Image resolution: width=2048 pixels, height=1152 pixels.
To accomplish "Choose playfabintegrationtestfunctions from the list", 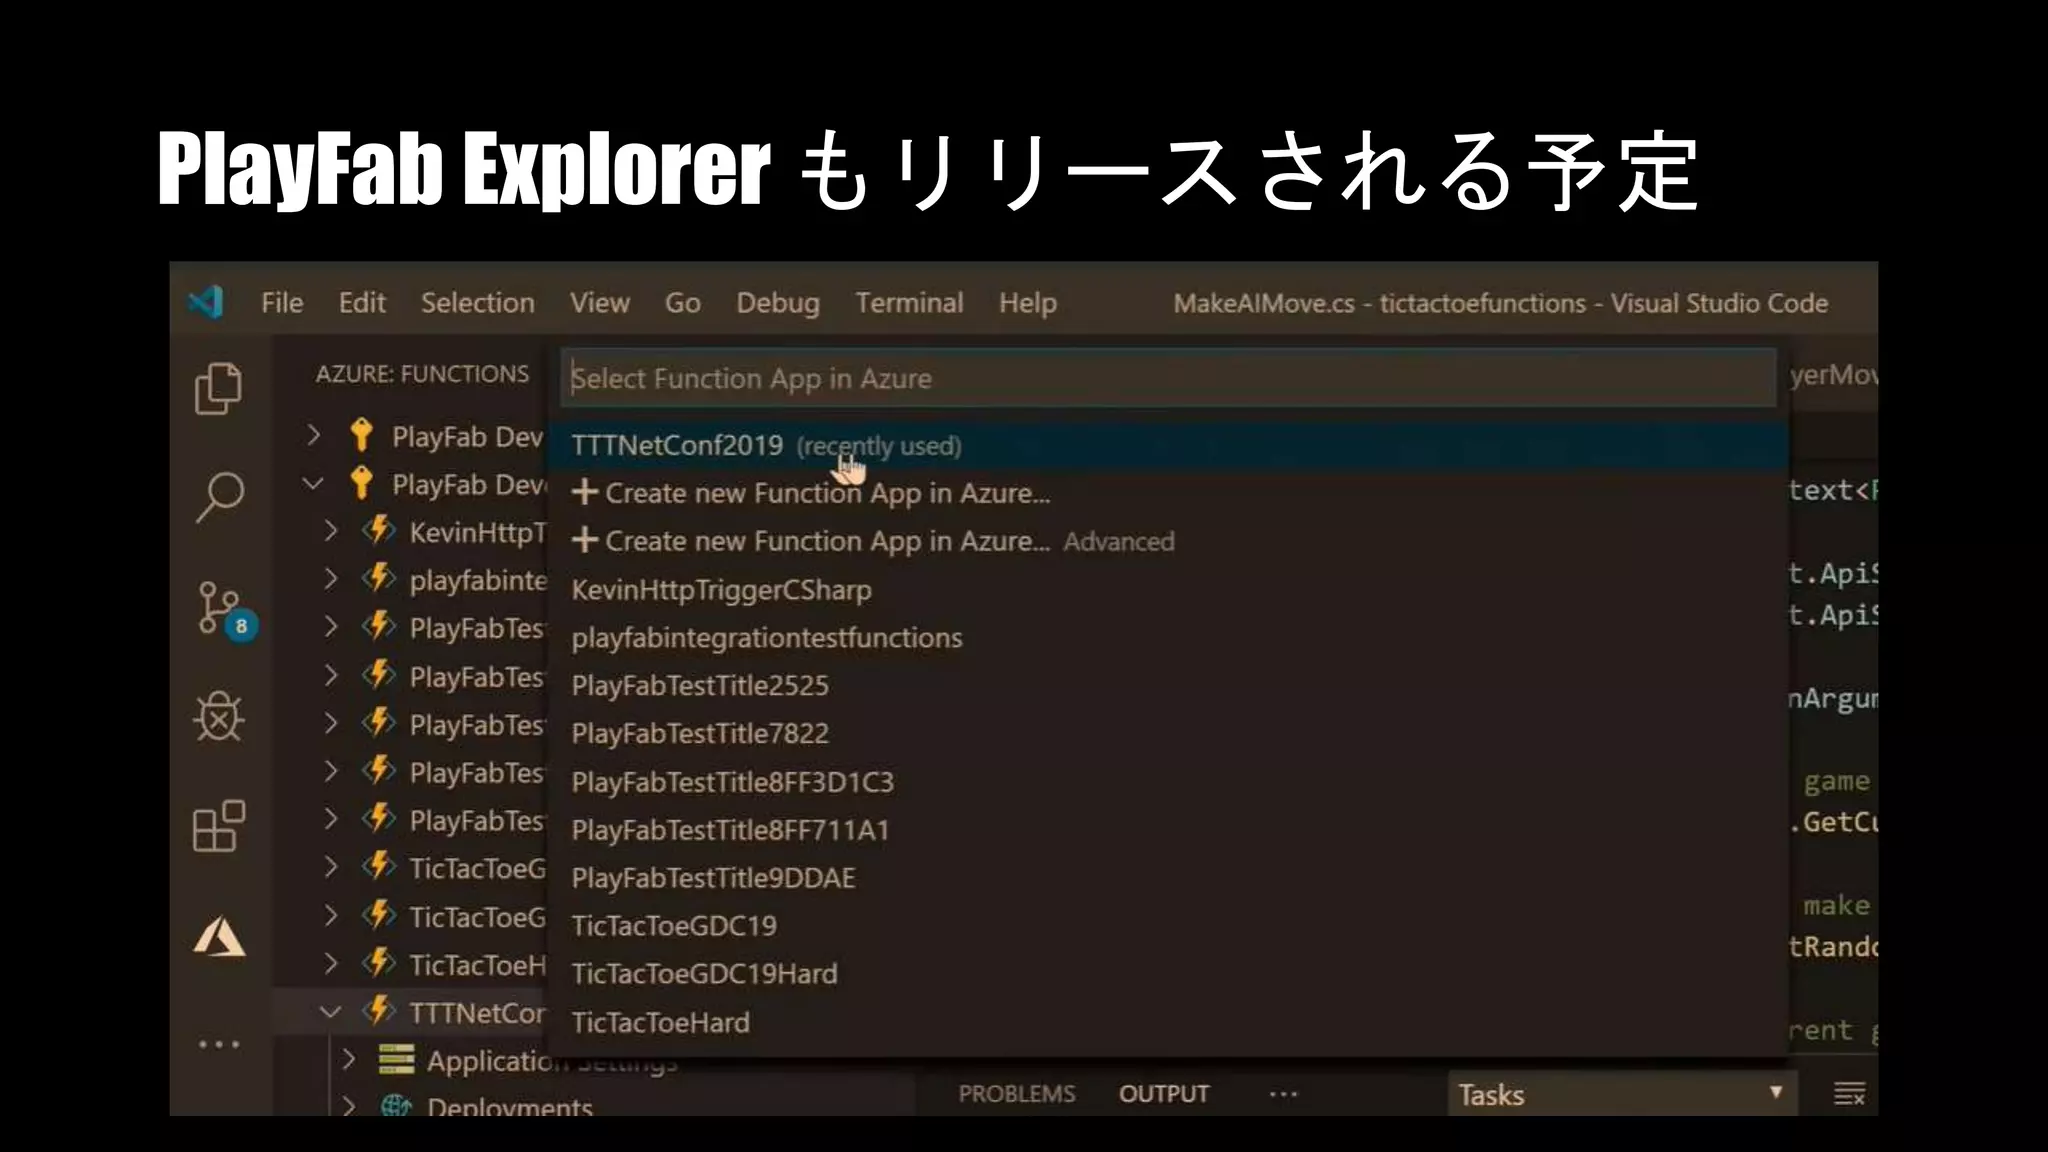I will point(1168,637).
